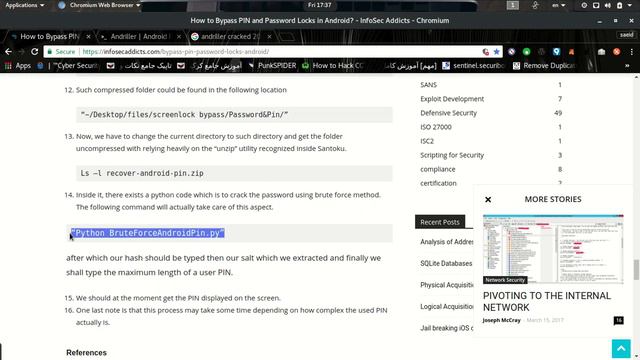The width and height of the screenshot is (640, 360).
Task: Open the ISO 27000 category link
Action: (436, 127)
